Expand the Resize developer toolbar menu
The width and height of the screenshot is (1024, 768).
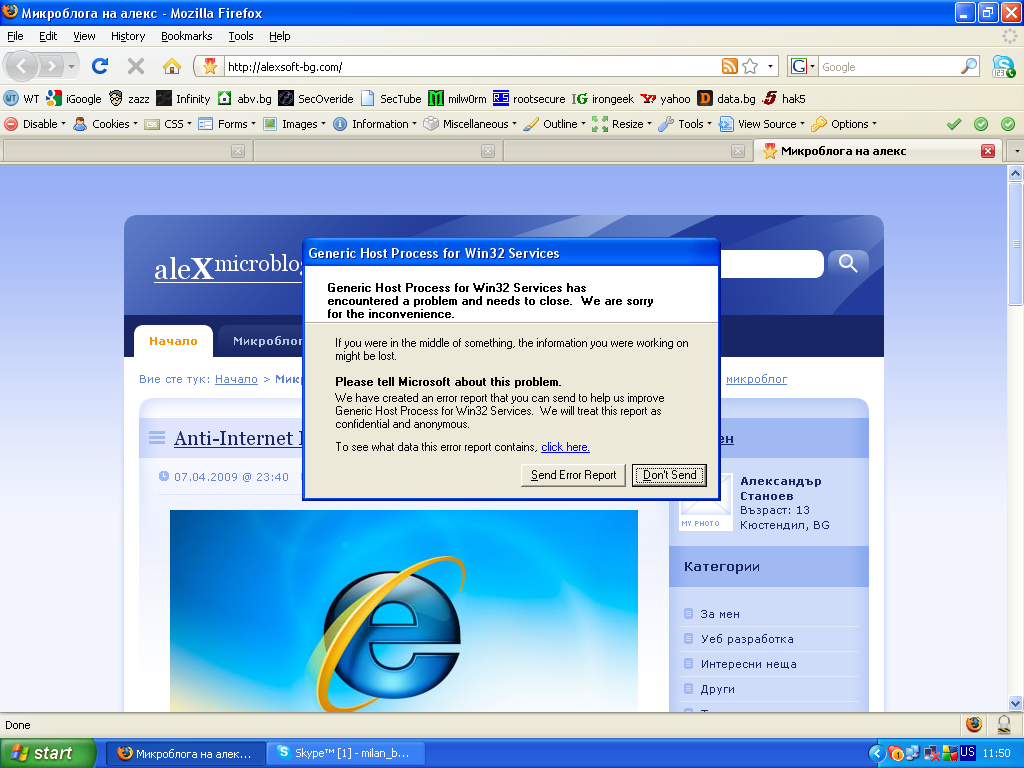click(622, 124)
